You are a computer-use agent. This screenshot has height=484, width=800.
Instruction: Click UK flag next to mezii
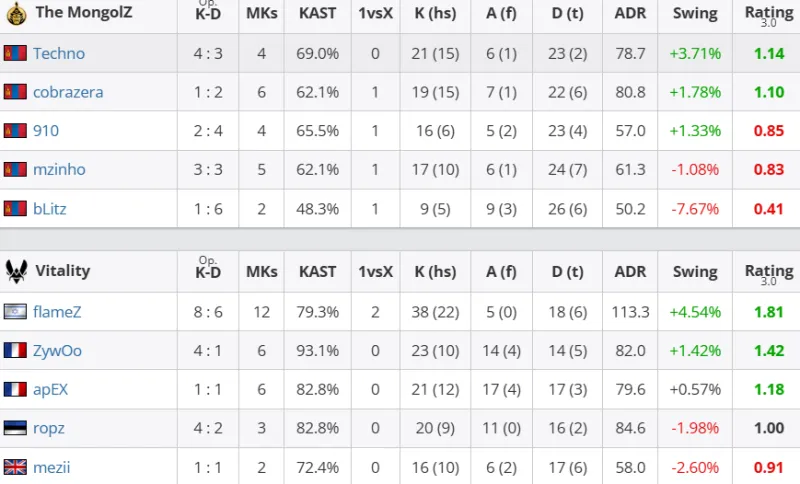15,467
